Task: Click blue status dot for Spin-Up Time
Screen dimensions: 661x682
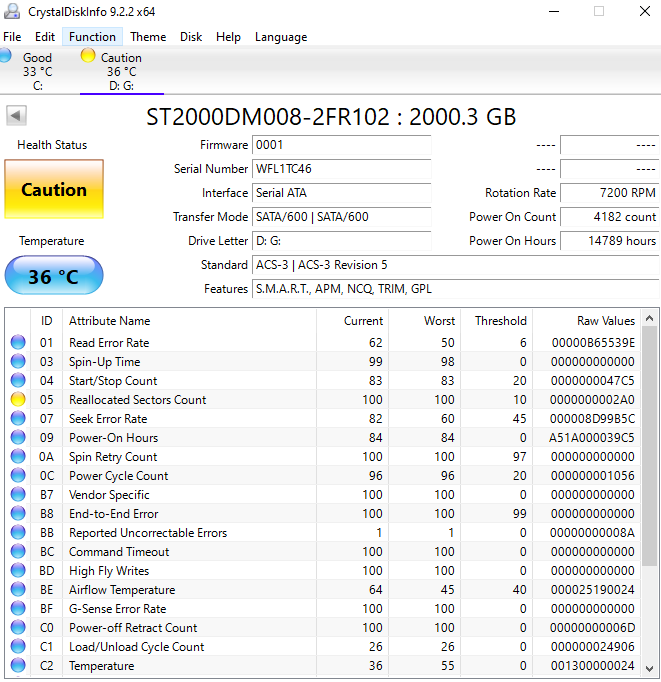Action: [x=18, y=361]
